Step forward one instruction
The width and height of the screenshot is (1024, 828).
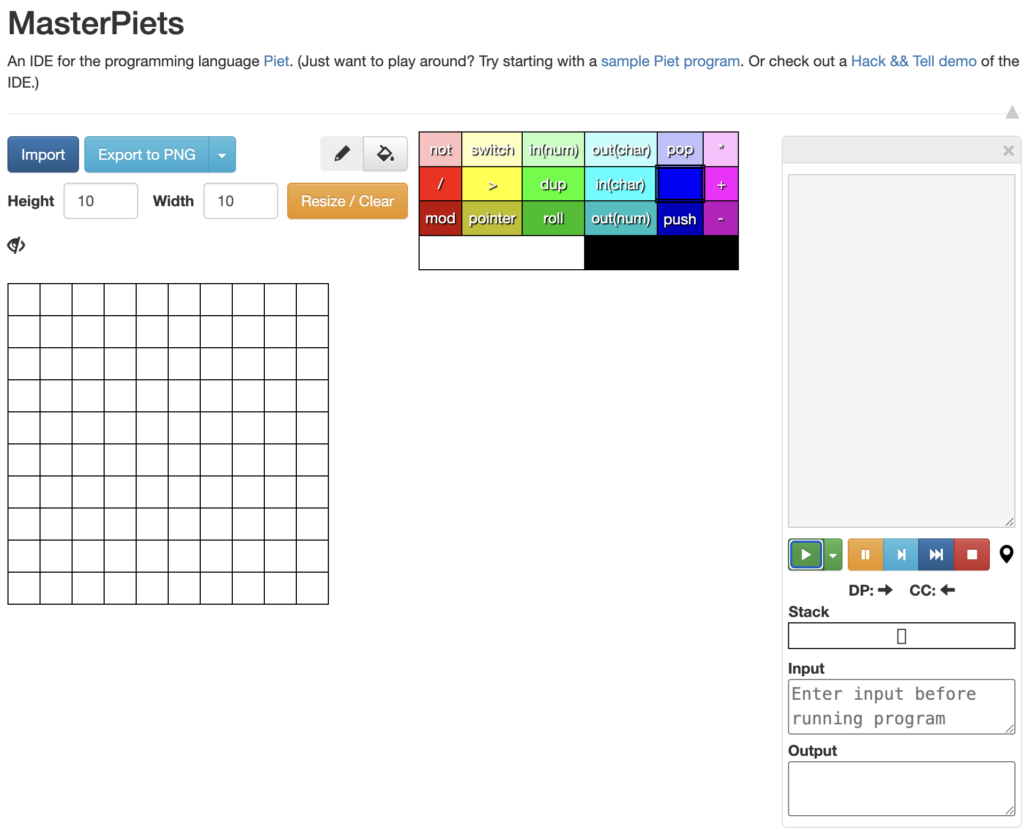901,554
